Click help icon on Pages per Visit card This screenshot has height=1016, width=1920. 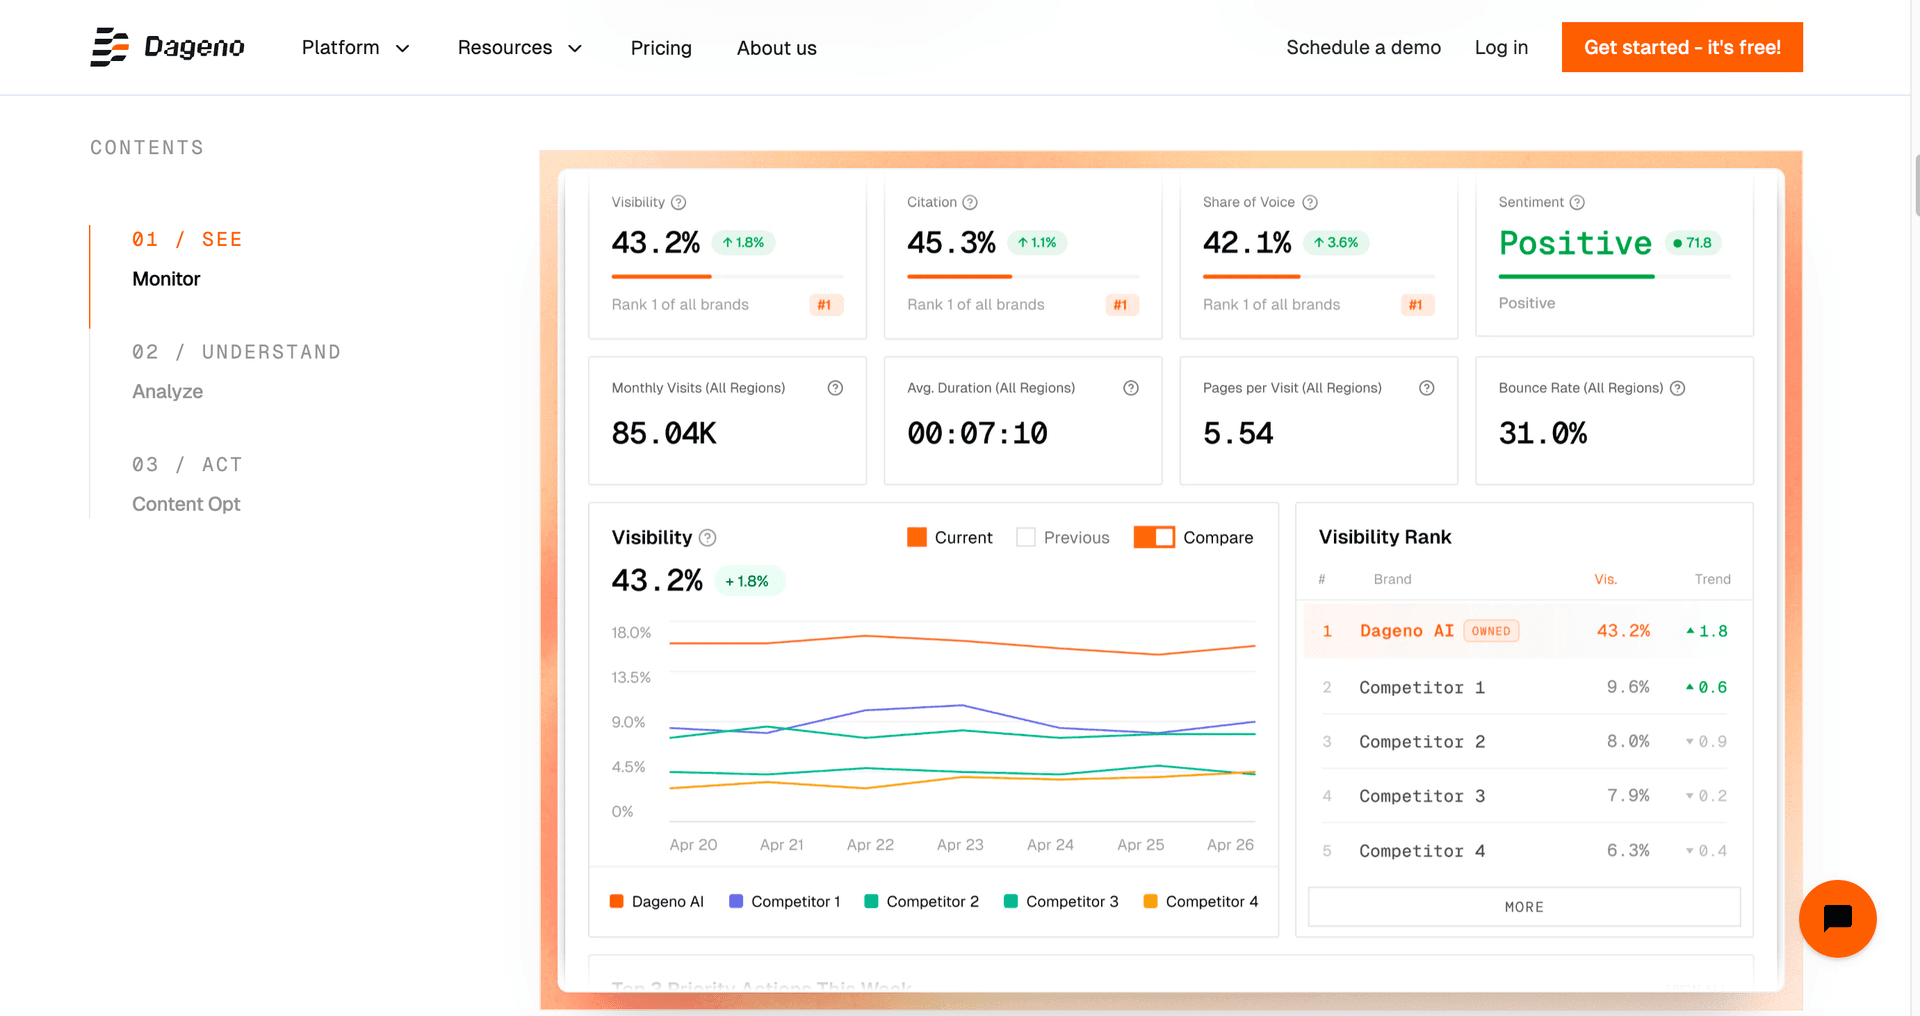point(1427,388)
